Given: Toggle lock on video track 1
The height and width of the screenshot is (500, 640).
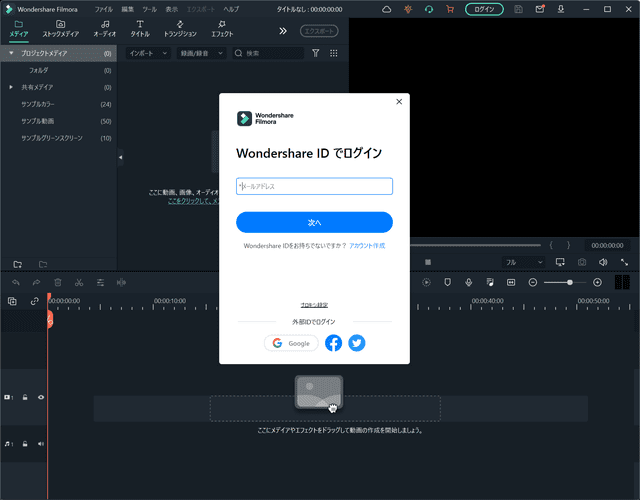Looking at the screenshot, I should [25, 397].
